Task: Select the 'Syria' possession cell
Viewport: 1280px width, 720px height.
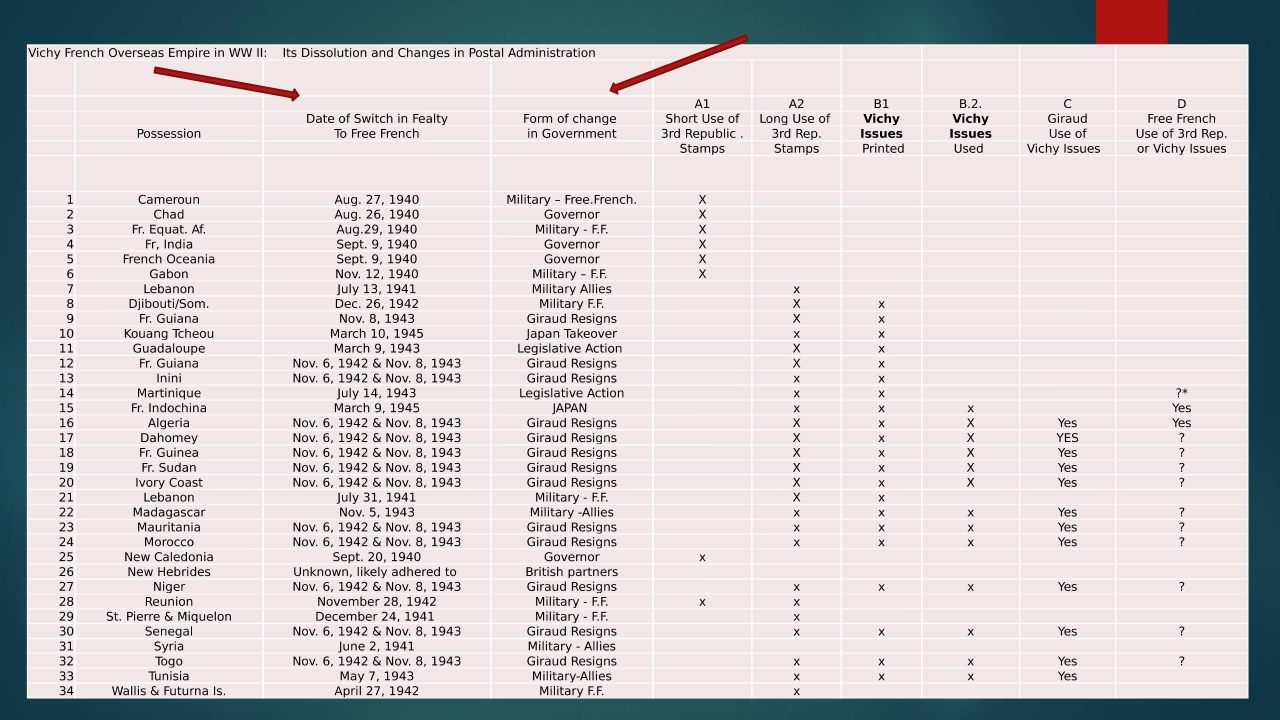Action: pos(169,647)
